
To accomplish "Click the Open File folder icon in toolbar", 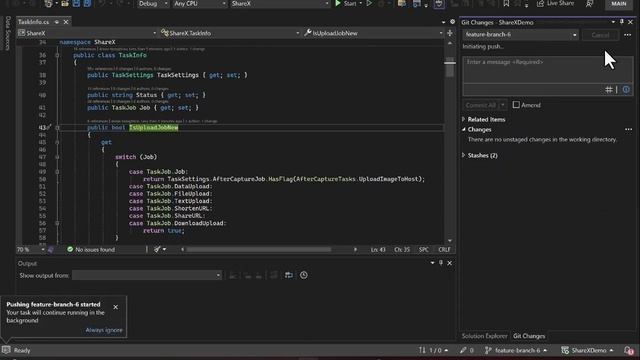I will [65, 3].
